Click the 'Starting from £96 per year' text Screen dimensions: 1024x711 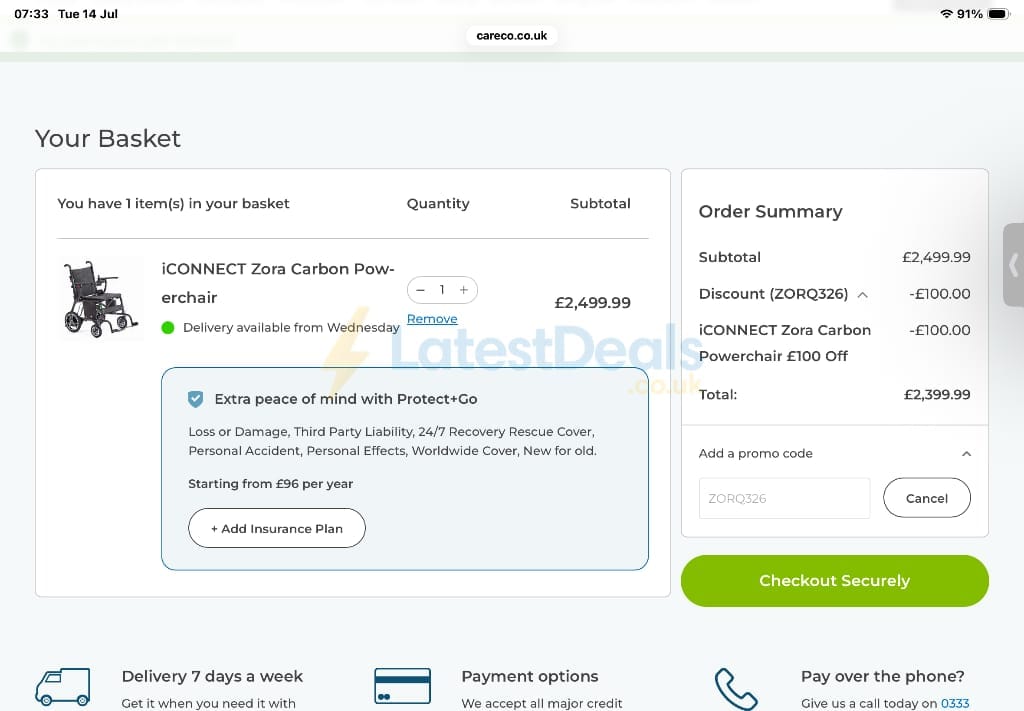point(270,484)
